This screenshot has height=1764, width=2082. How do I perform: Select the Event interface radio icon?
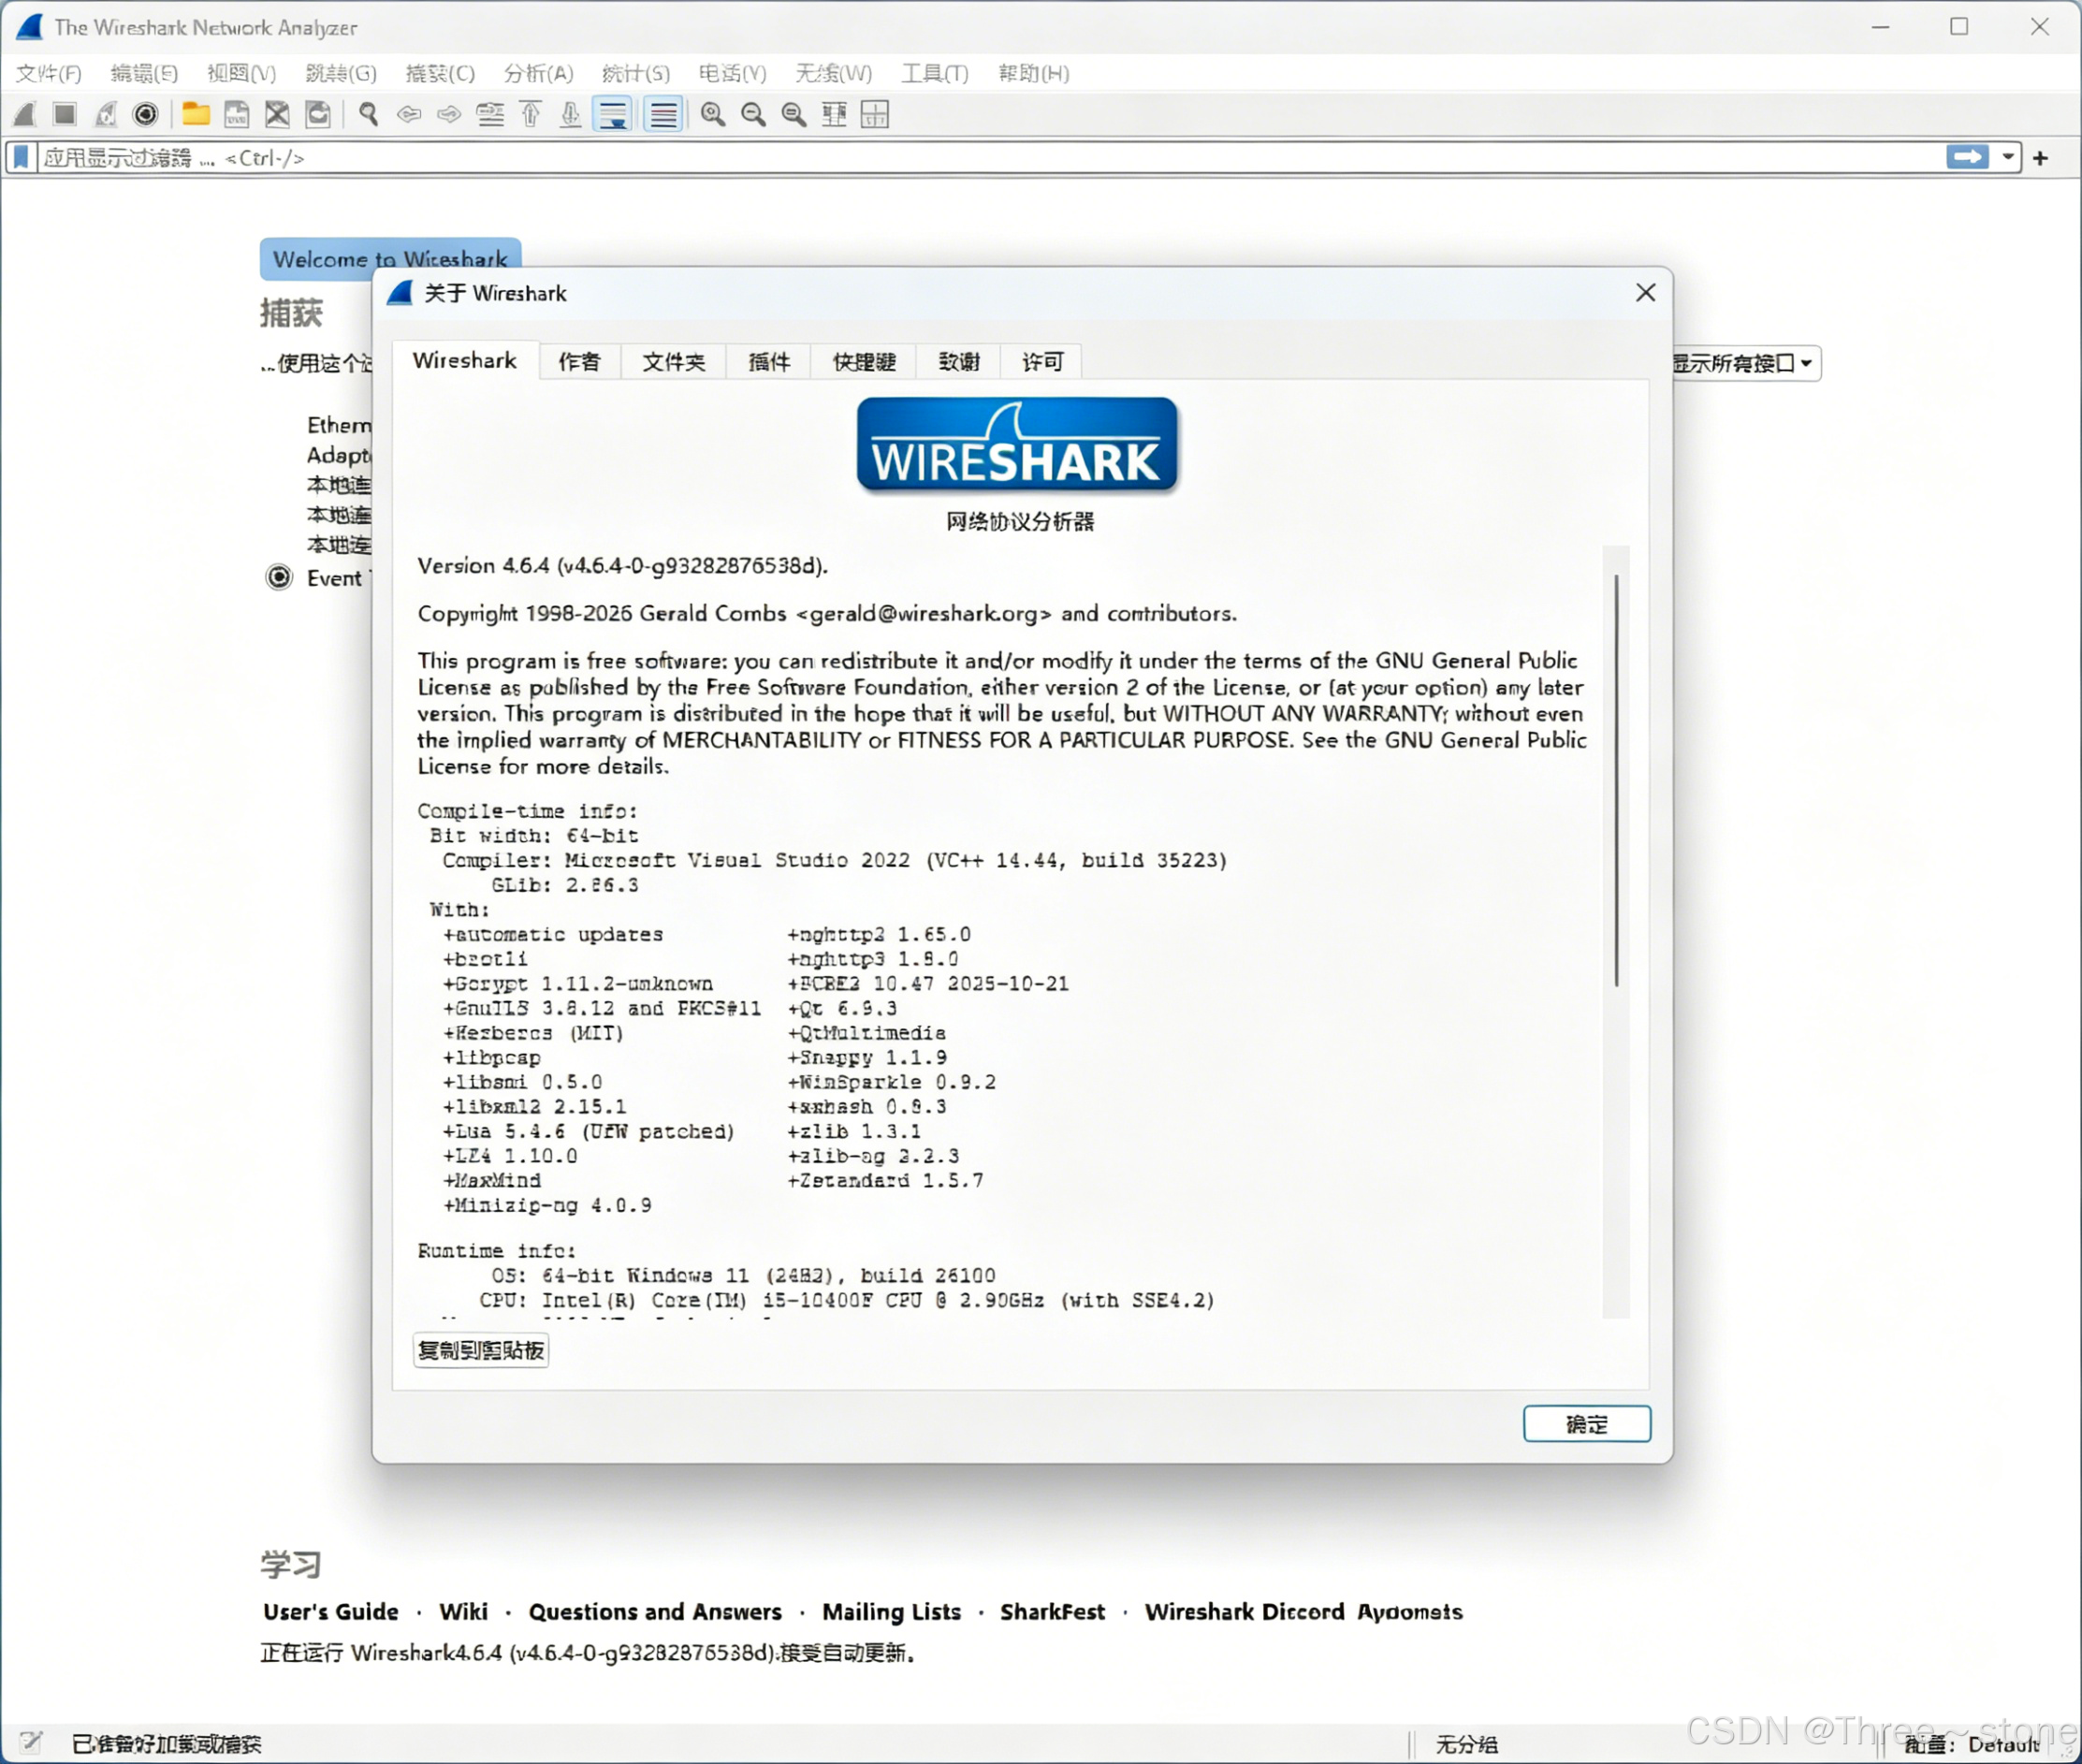click(x=279, y=577)
